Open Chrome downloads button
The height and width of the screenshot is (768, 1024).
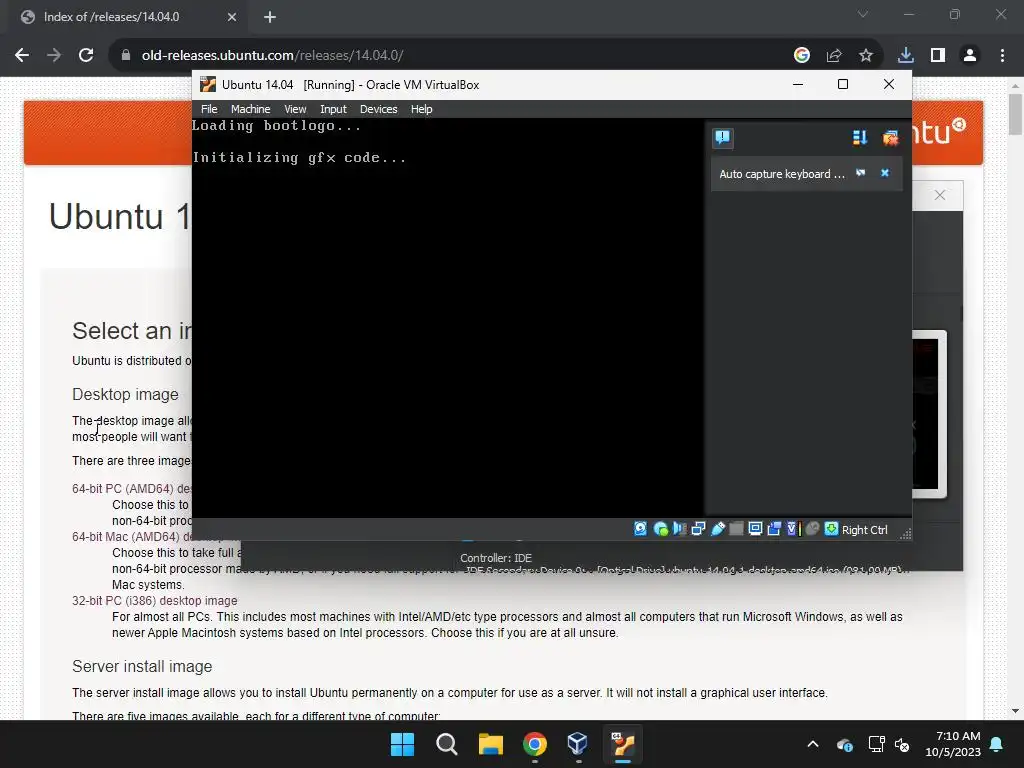tap(905, 56)
